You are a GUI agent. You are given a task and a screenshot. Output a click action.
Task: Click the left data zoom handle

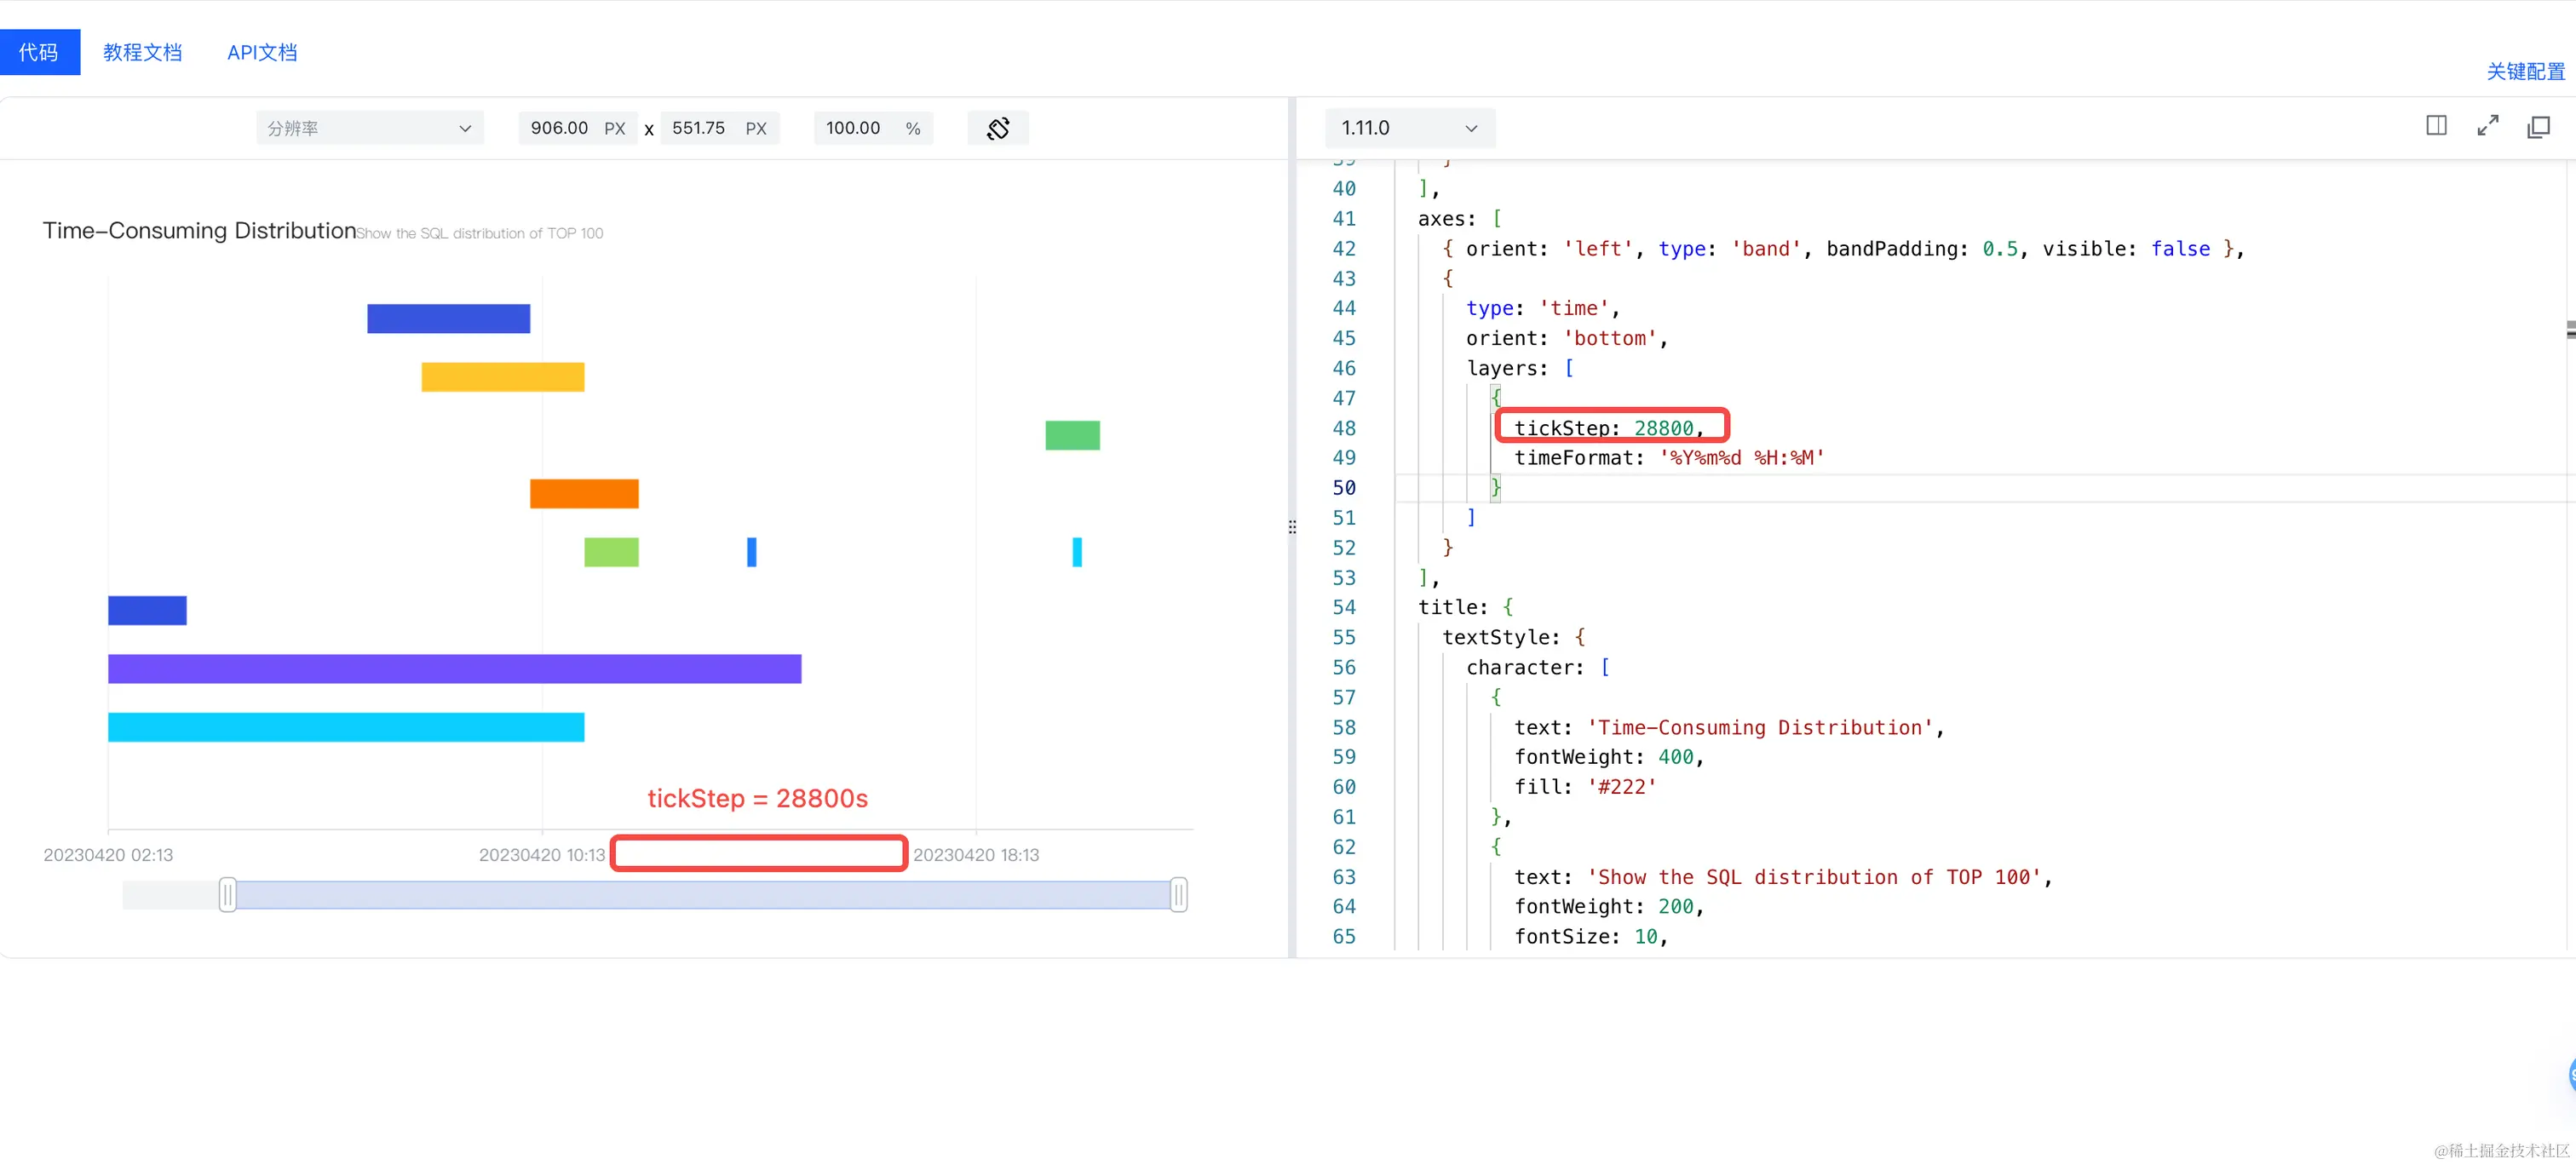228,894
